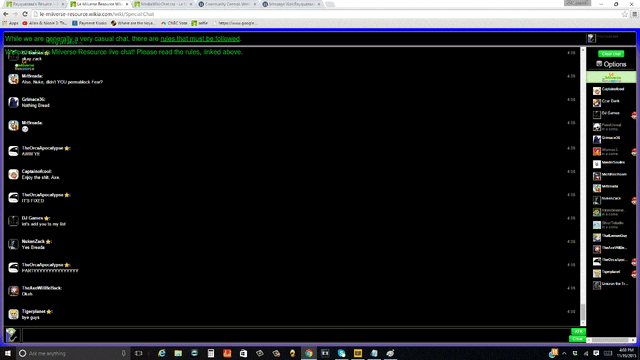Open the 'rules that must be followed' link

pyautogui.click(x=200, y=39)
